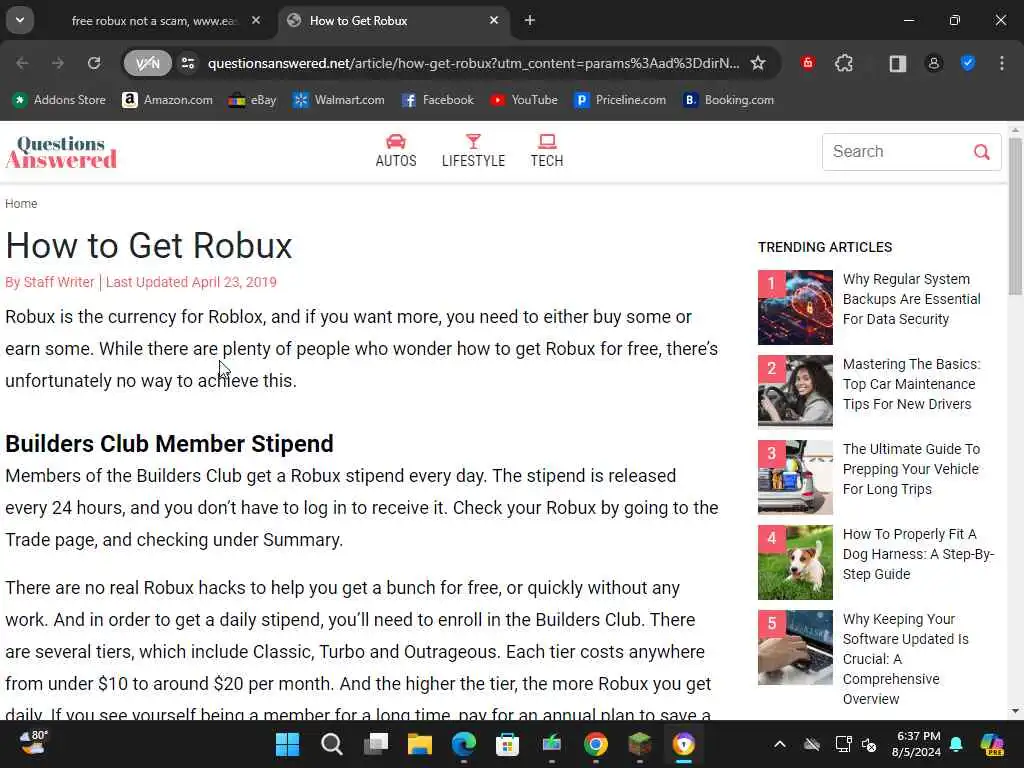Close the 'How to Get Robux' tab
Viewport: 1024px width, 768px height.
(494, 21)
